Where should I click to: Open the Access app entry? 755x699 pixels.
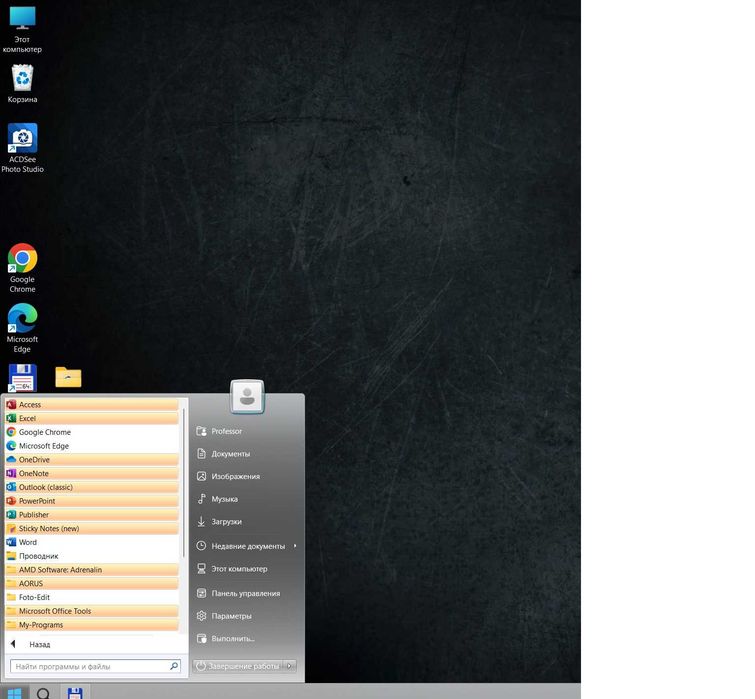click(91, 404)
